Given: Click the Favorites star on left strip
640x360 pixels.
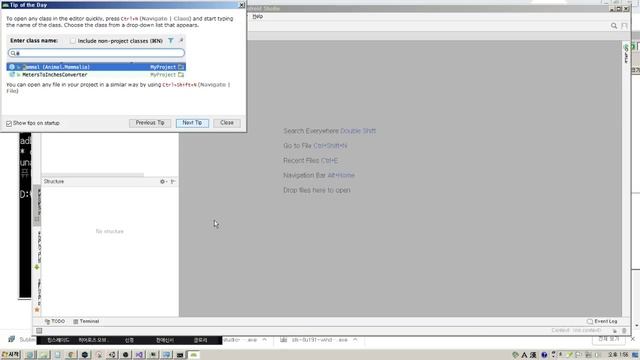Looking at the screenshot, I should [37, 310].
